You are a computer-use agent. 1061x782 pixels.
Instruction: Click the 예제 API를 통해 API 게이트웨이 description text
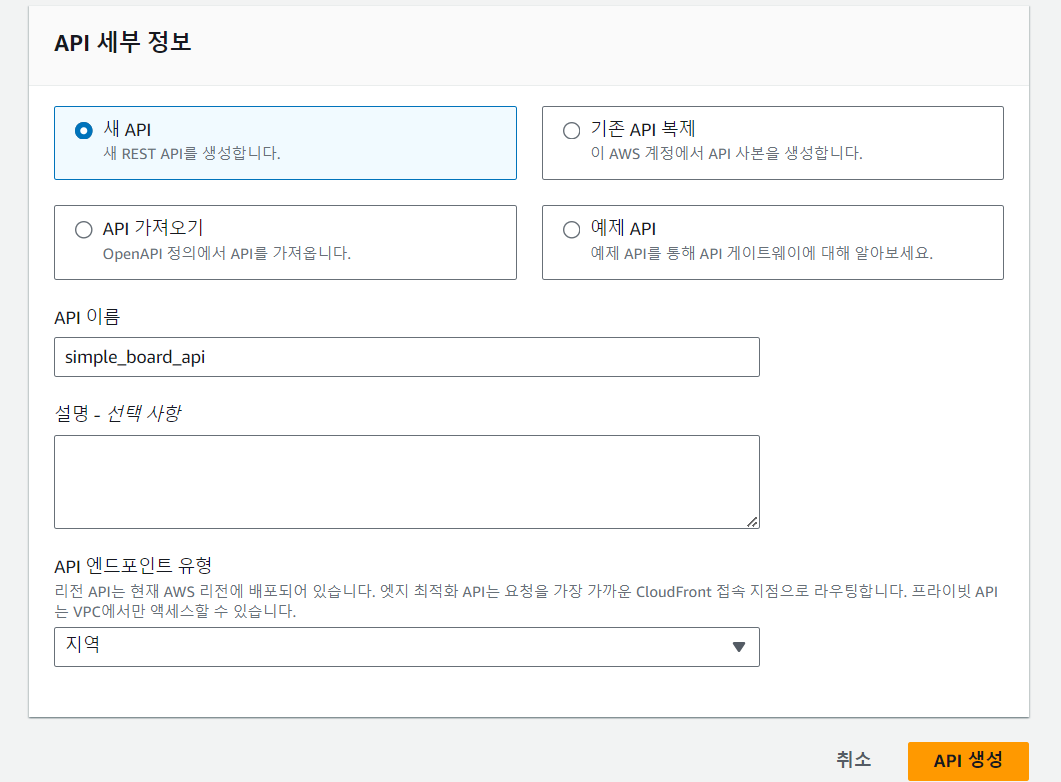(762, 254)
